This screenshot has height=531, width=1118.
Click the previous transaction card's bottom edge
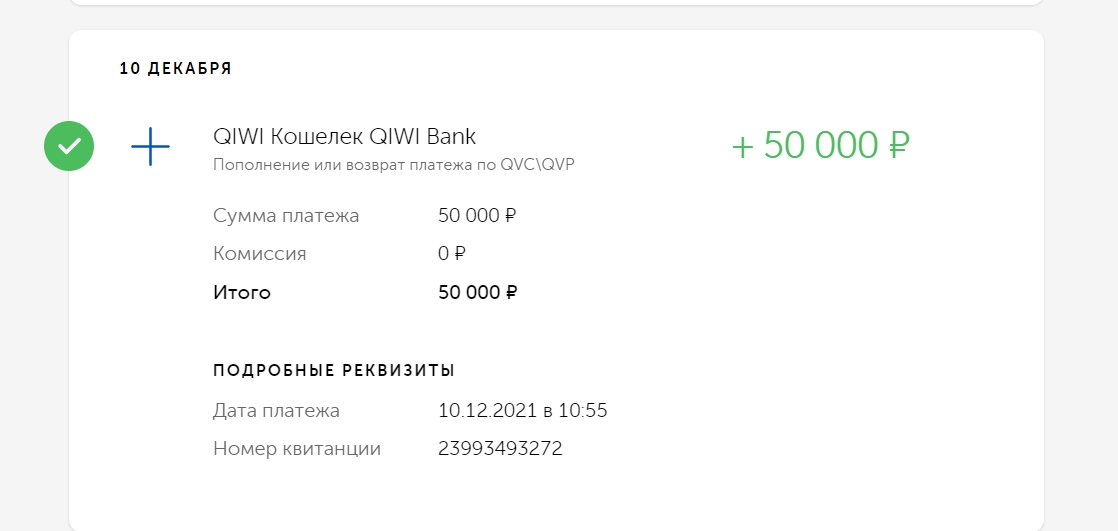point(556,2)
